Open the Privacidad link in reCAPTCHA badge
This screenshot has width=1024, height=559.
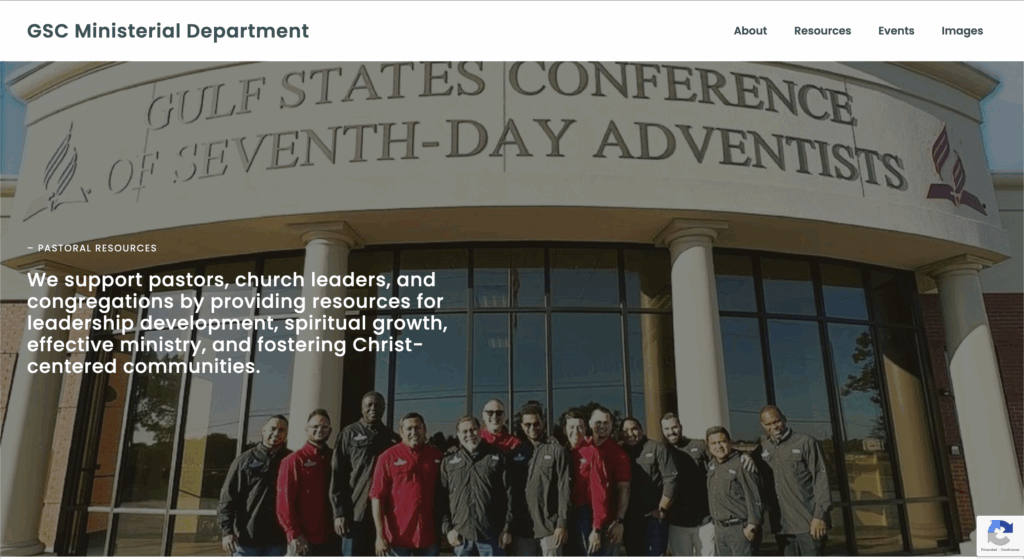coord(989,550)
